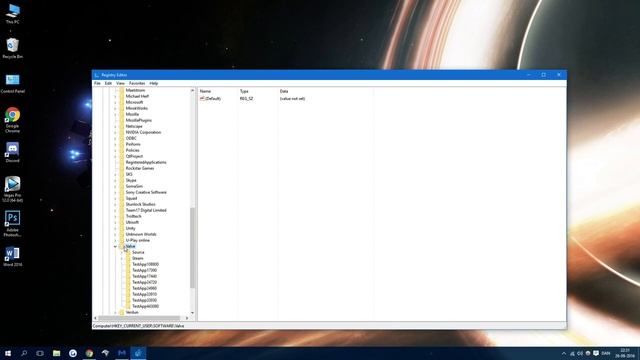
Task: Select the Squad key
Action: tap(131, 198)
